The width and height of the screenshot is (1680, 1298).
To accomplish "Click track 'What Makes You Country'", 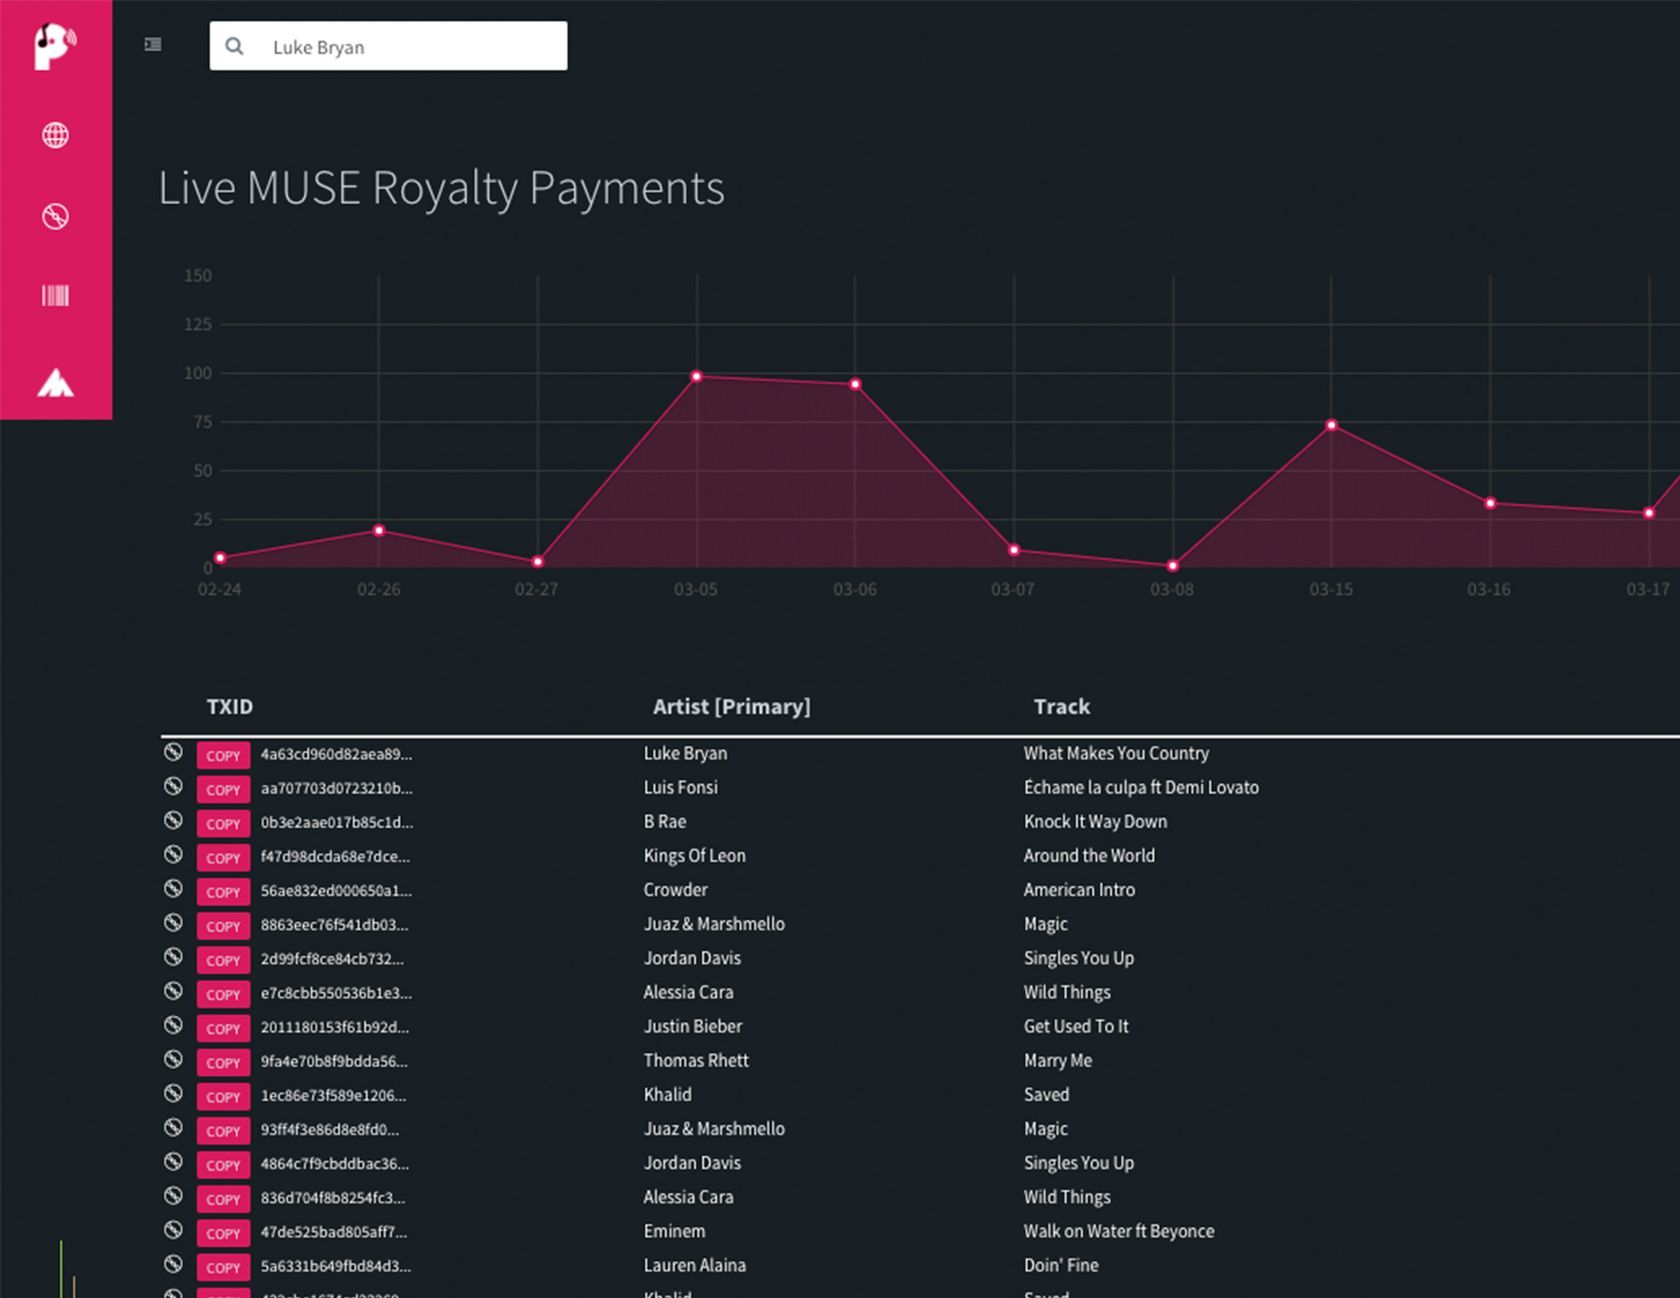I will [x=1116, y=753].
